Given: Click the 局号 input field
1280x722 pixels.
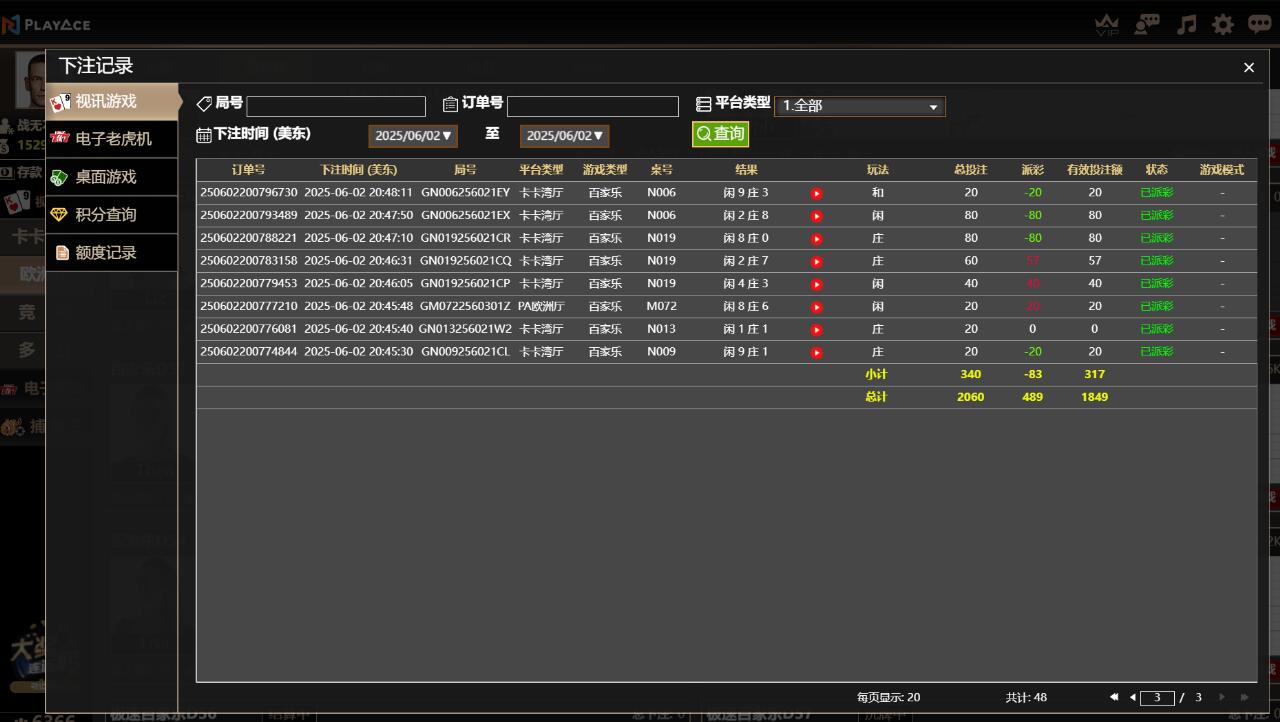Looking at the screenshot, I should click(336, 106).
